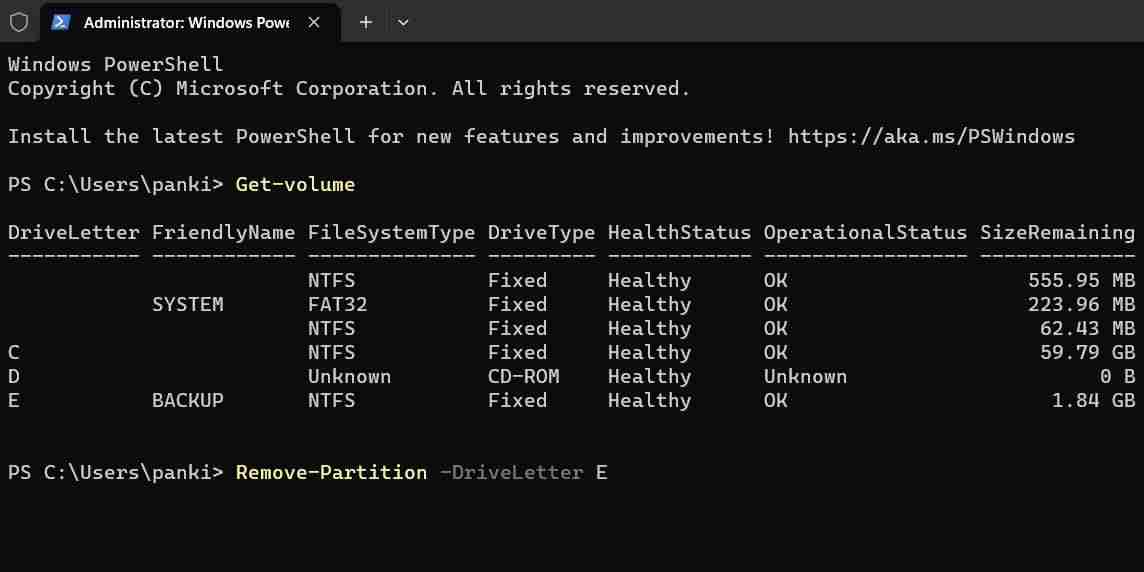
Task: Open a new tab with plus button
Action: (x=366, y=22)
